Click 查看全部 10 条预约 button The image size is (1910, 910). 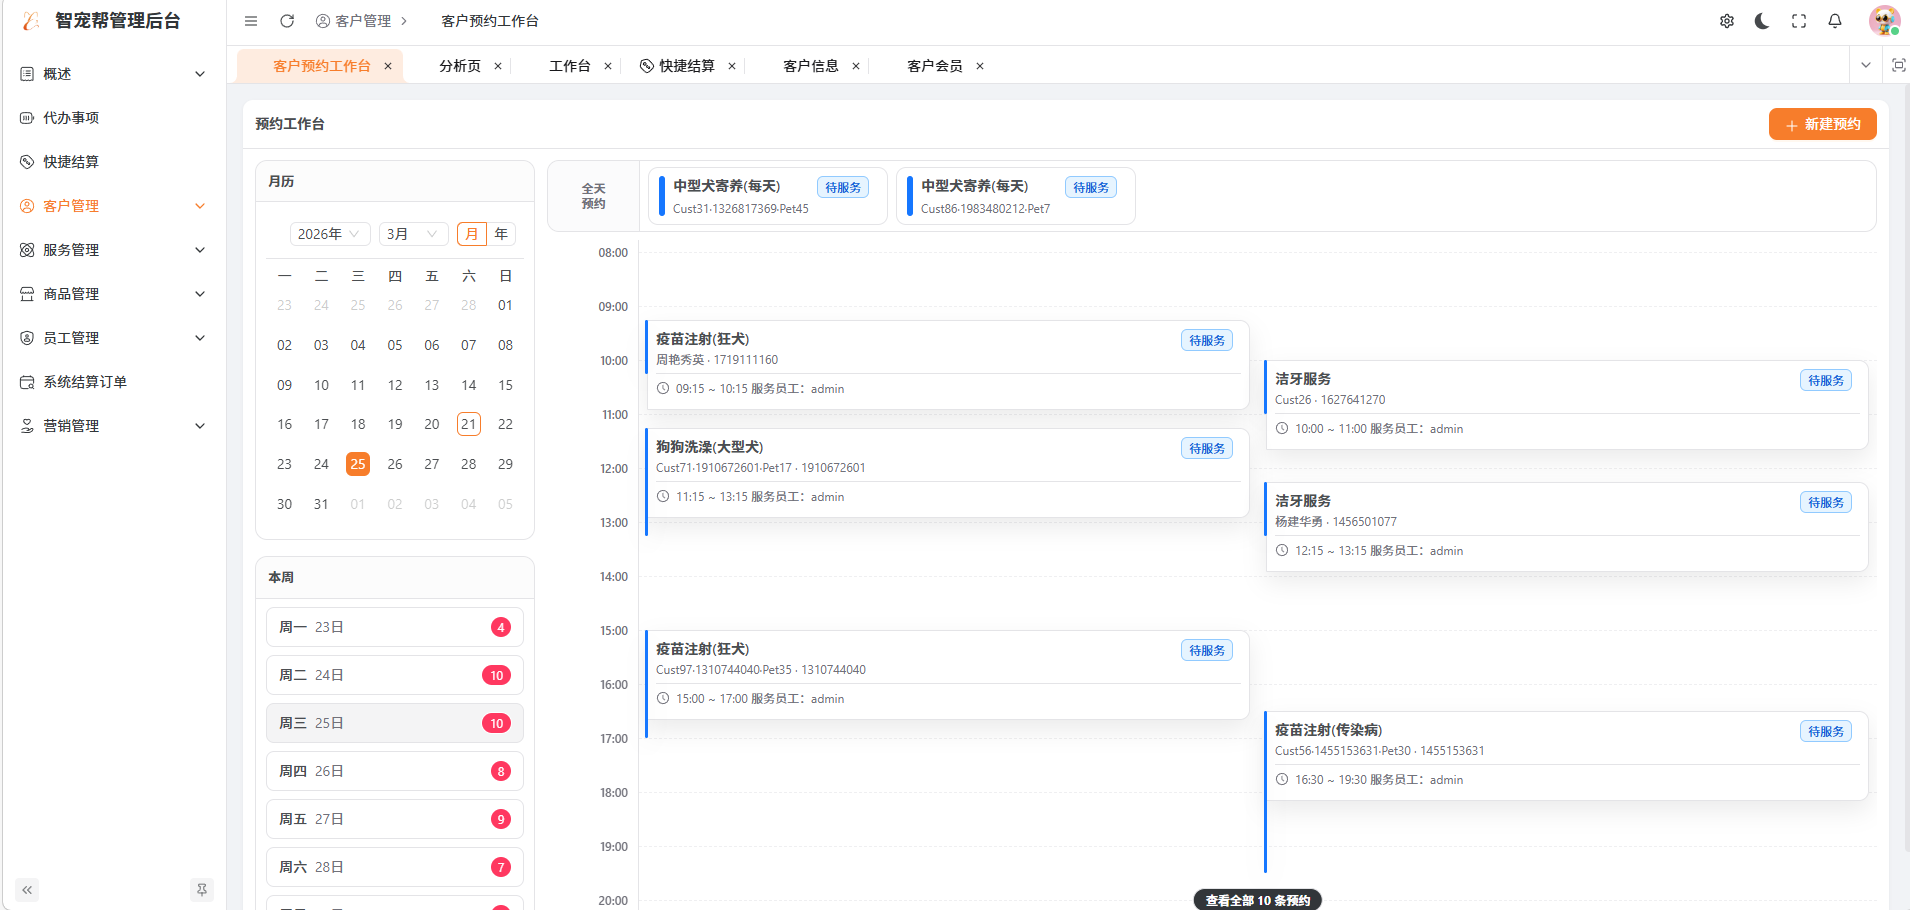[x=1257, y=900]
